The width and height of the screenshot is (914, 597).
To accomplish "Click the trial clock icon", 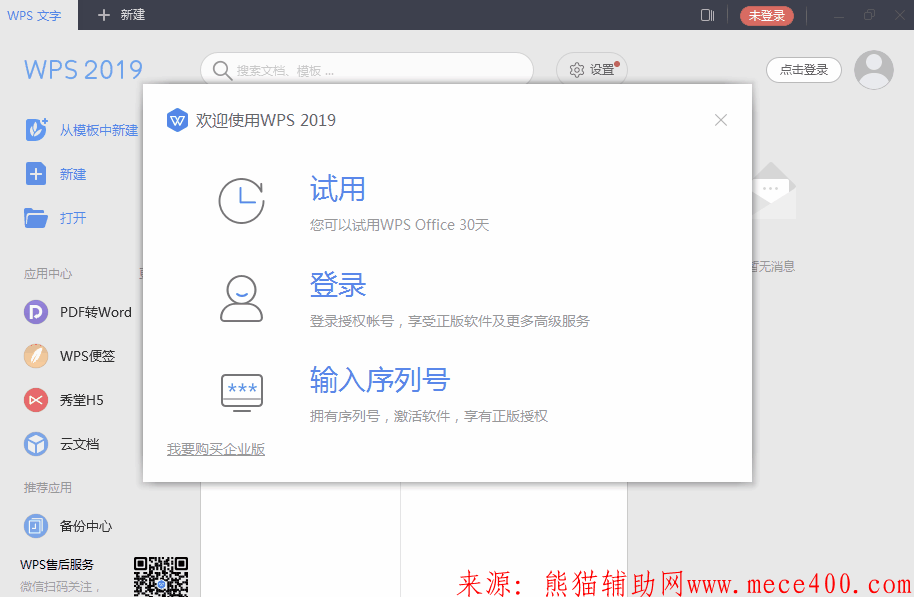I will [241, 201].
